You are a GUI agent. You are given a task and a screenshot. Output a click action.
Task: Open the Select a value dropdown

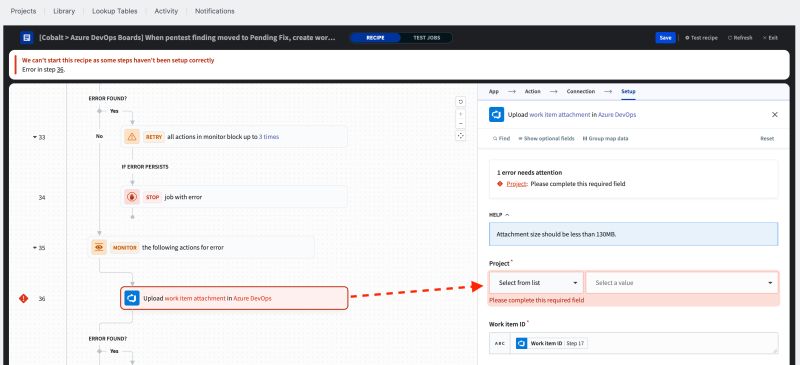pyautogui.click(x=682, y=283)
